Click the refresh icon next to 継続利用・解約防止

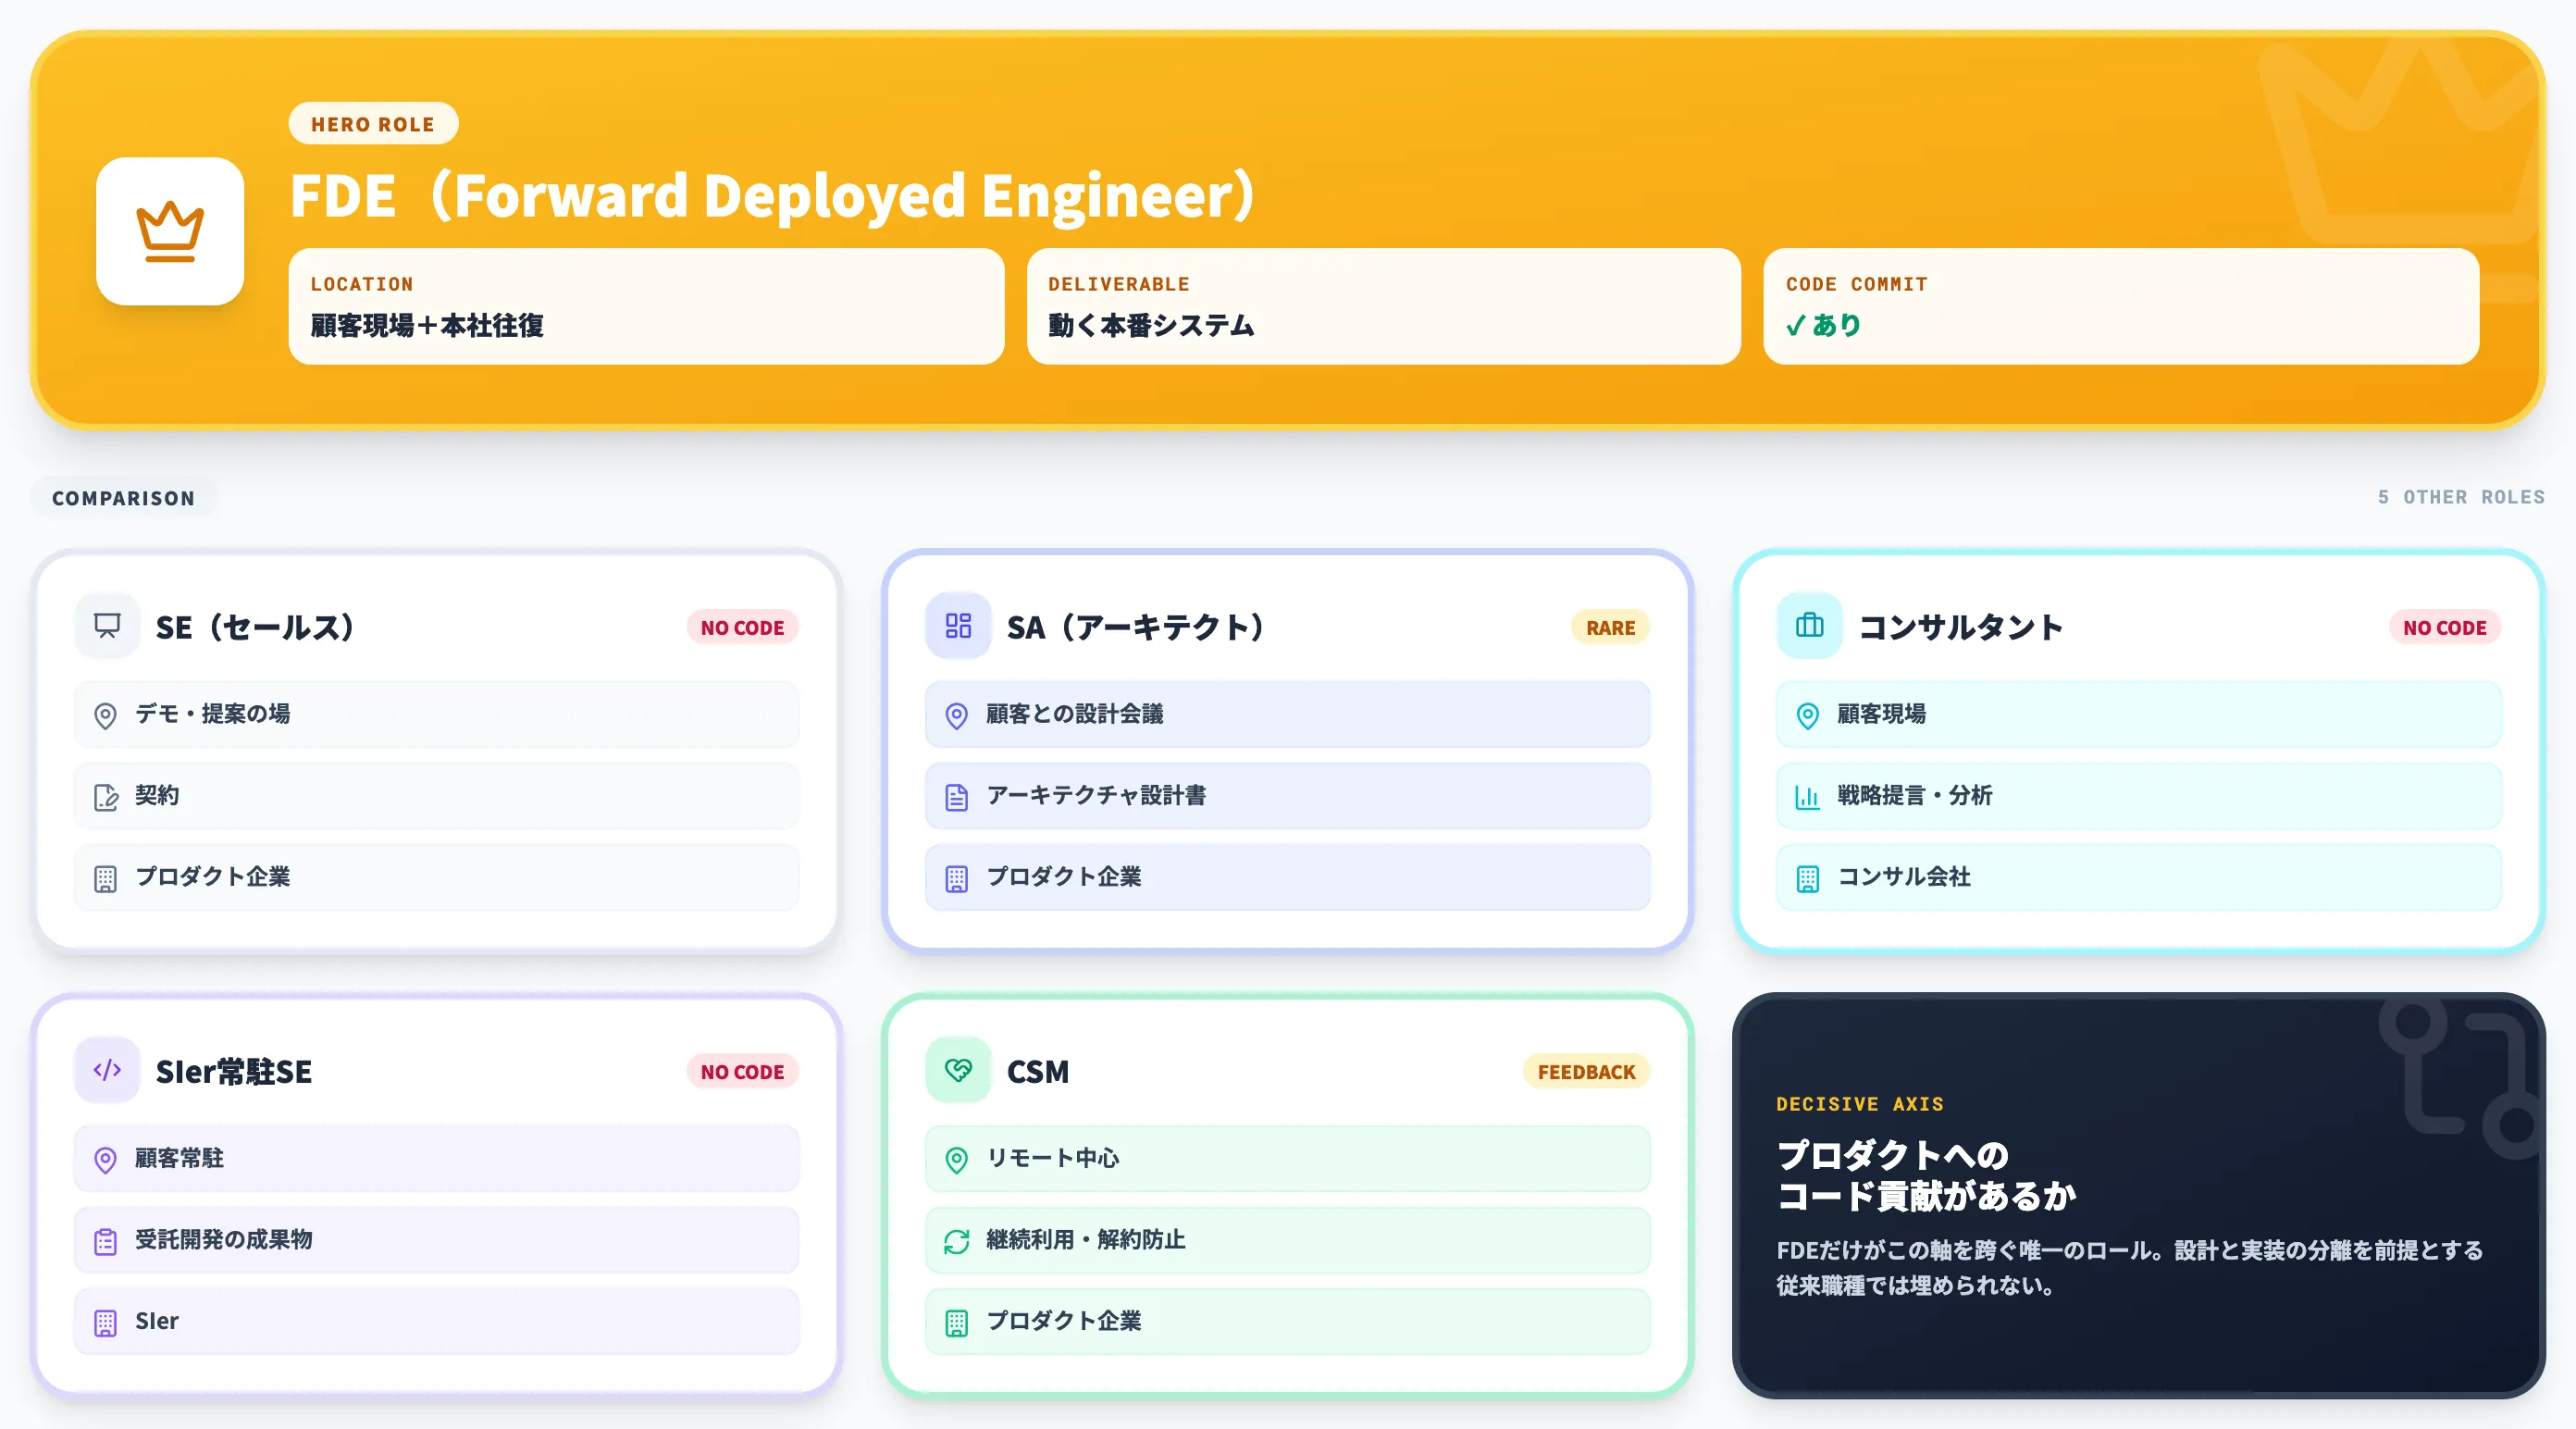[x=957, y=1240]
